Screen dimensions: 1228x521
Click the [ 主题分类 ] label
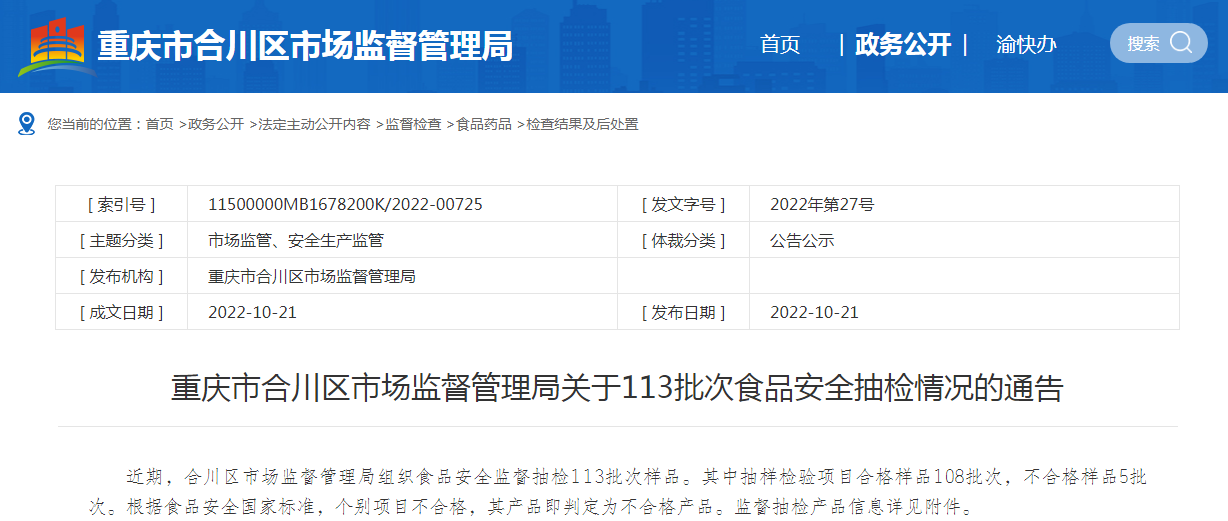(122, 240)
